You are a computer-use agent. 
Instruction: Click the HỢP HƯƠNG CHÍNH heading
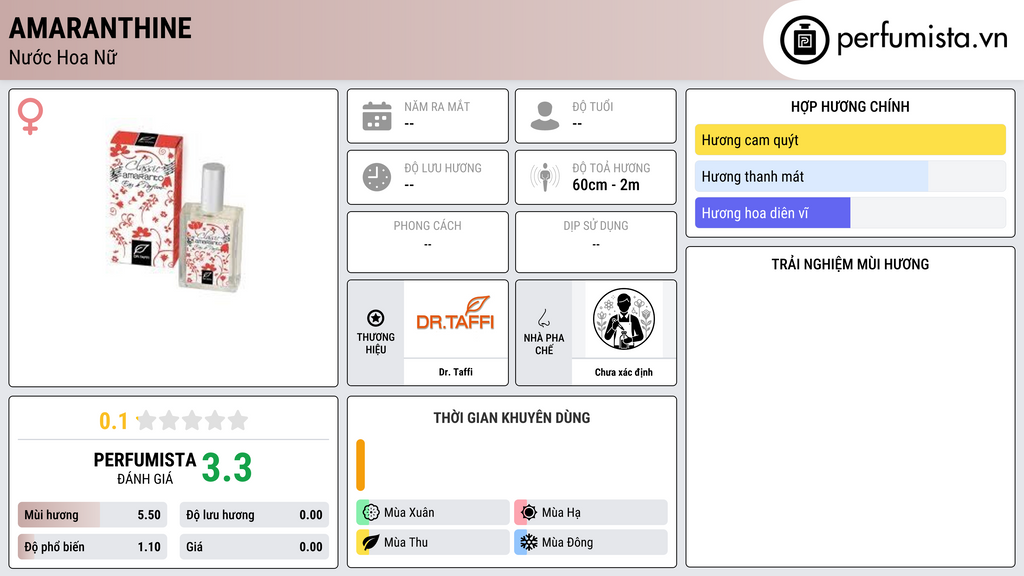click(850, 106)
